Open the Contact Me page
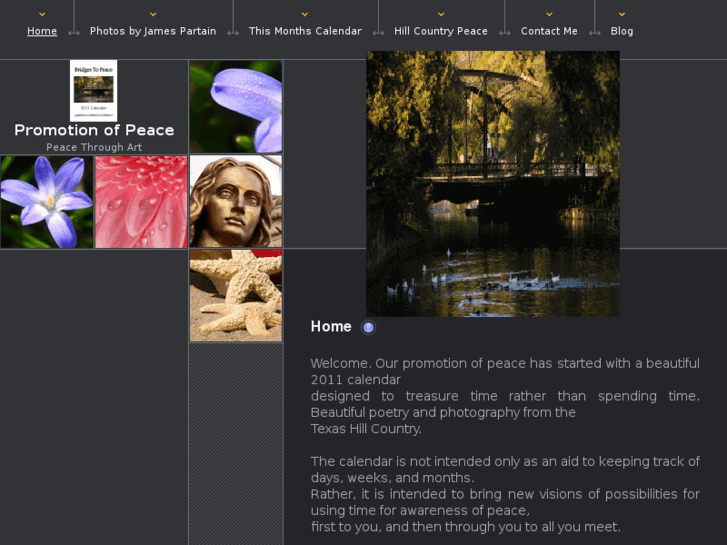 [549, 31]
